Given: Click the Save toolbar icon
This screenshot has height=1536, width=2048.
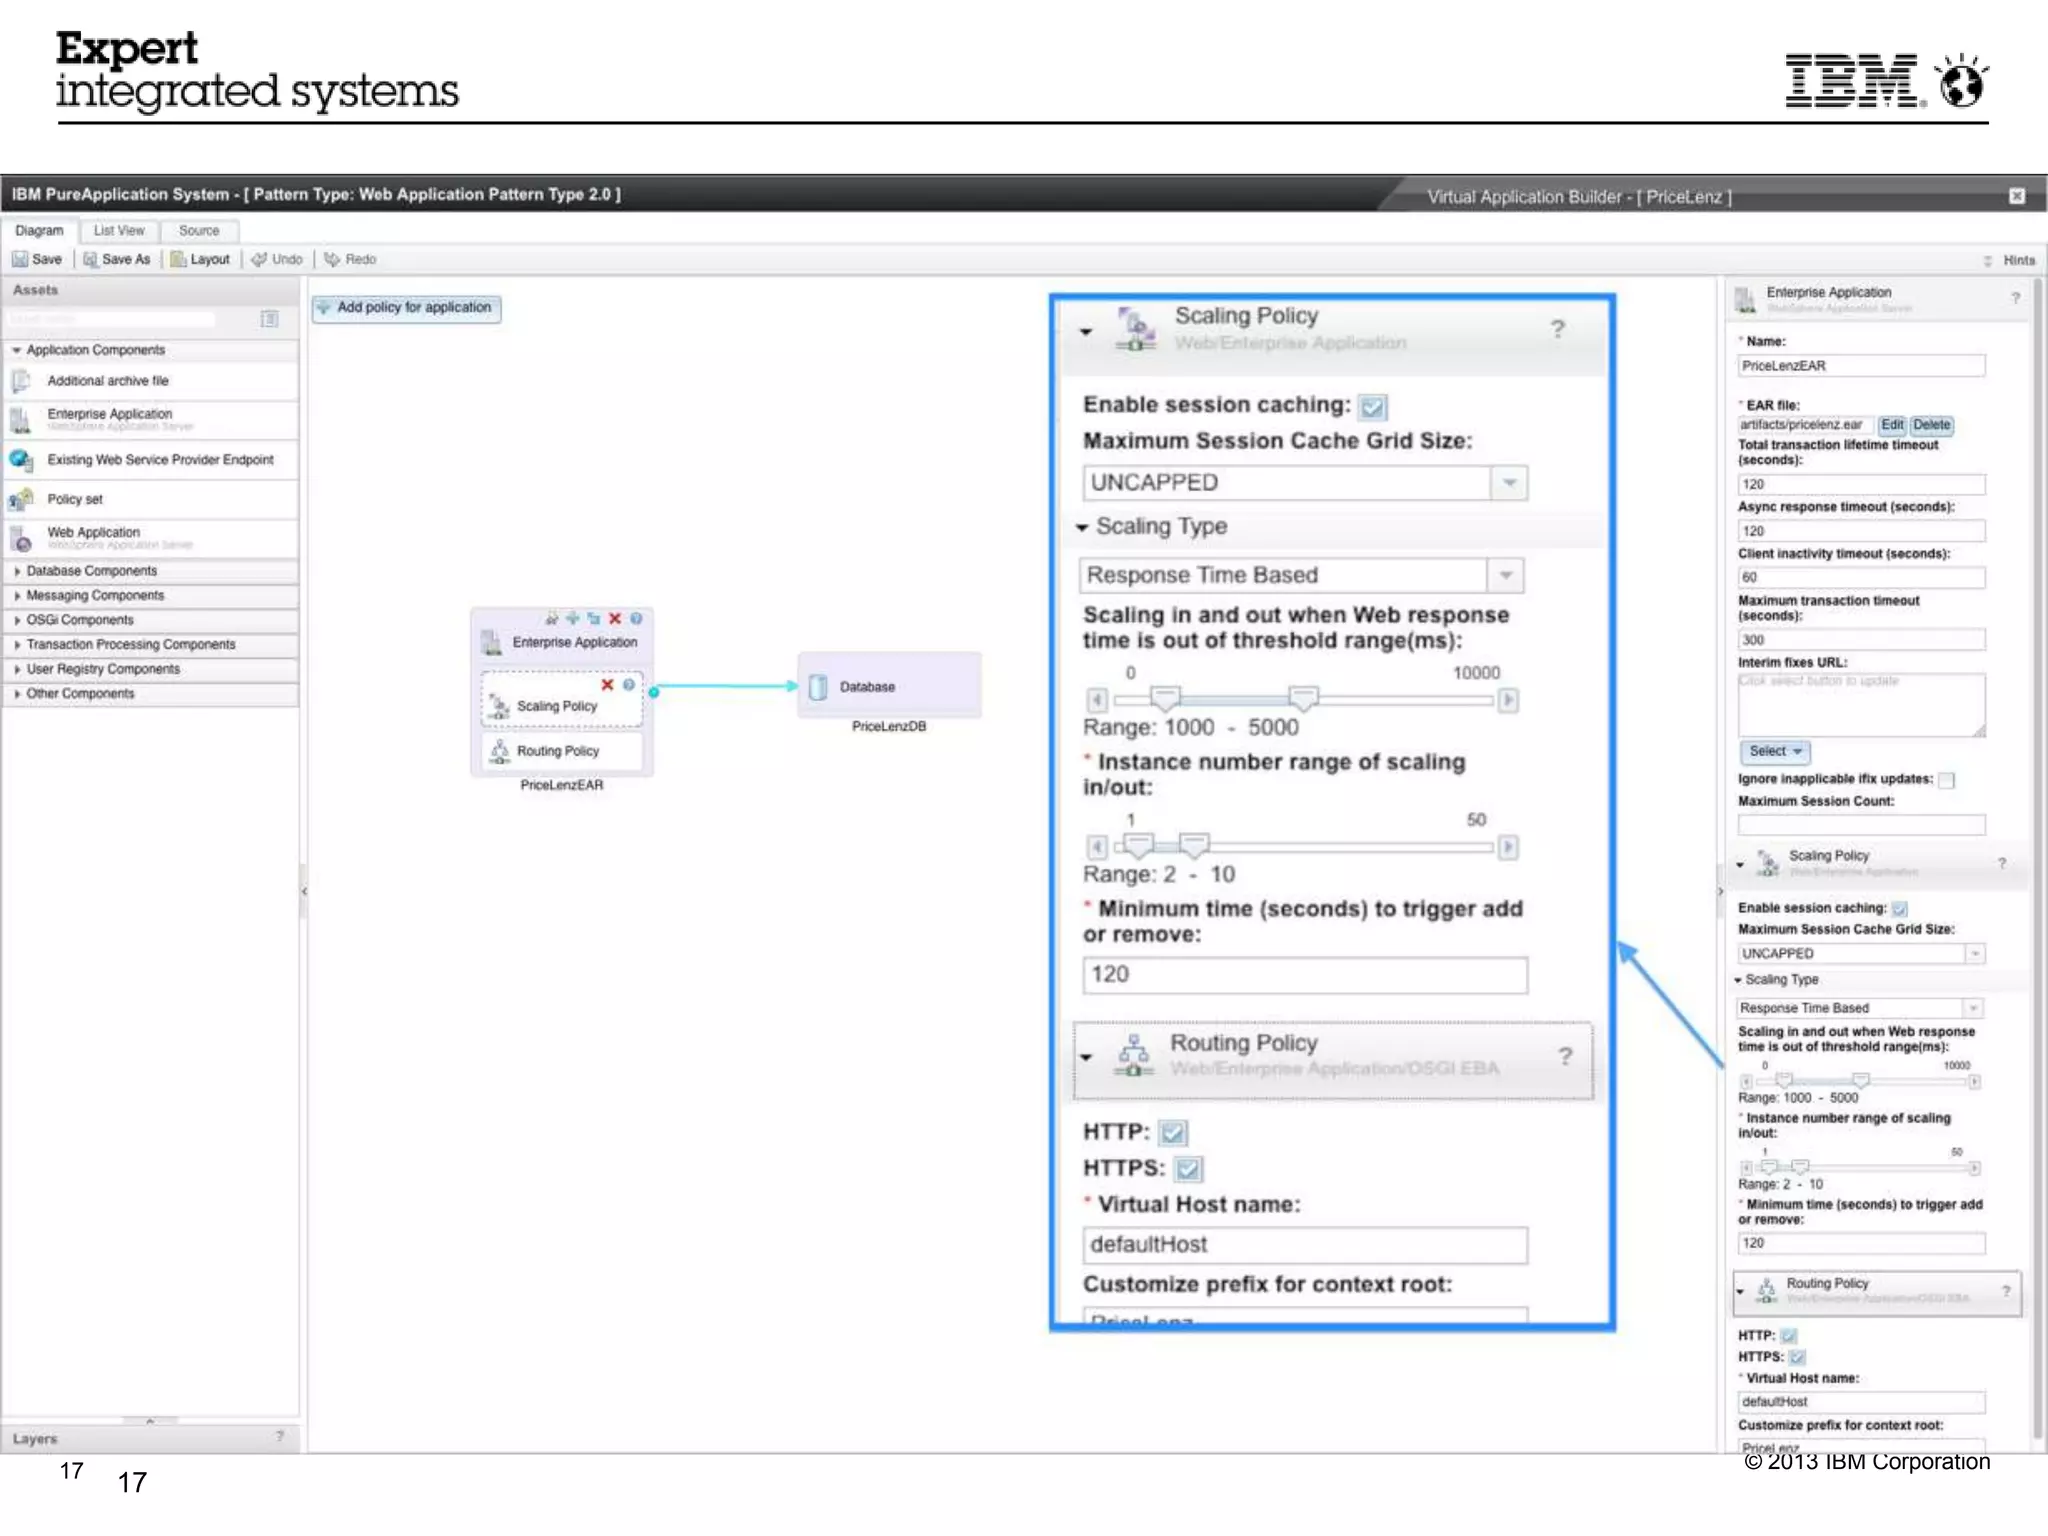Looking at the screenshot, I should tap(20, 259).
